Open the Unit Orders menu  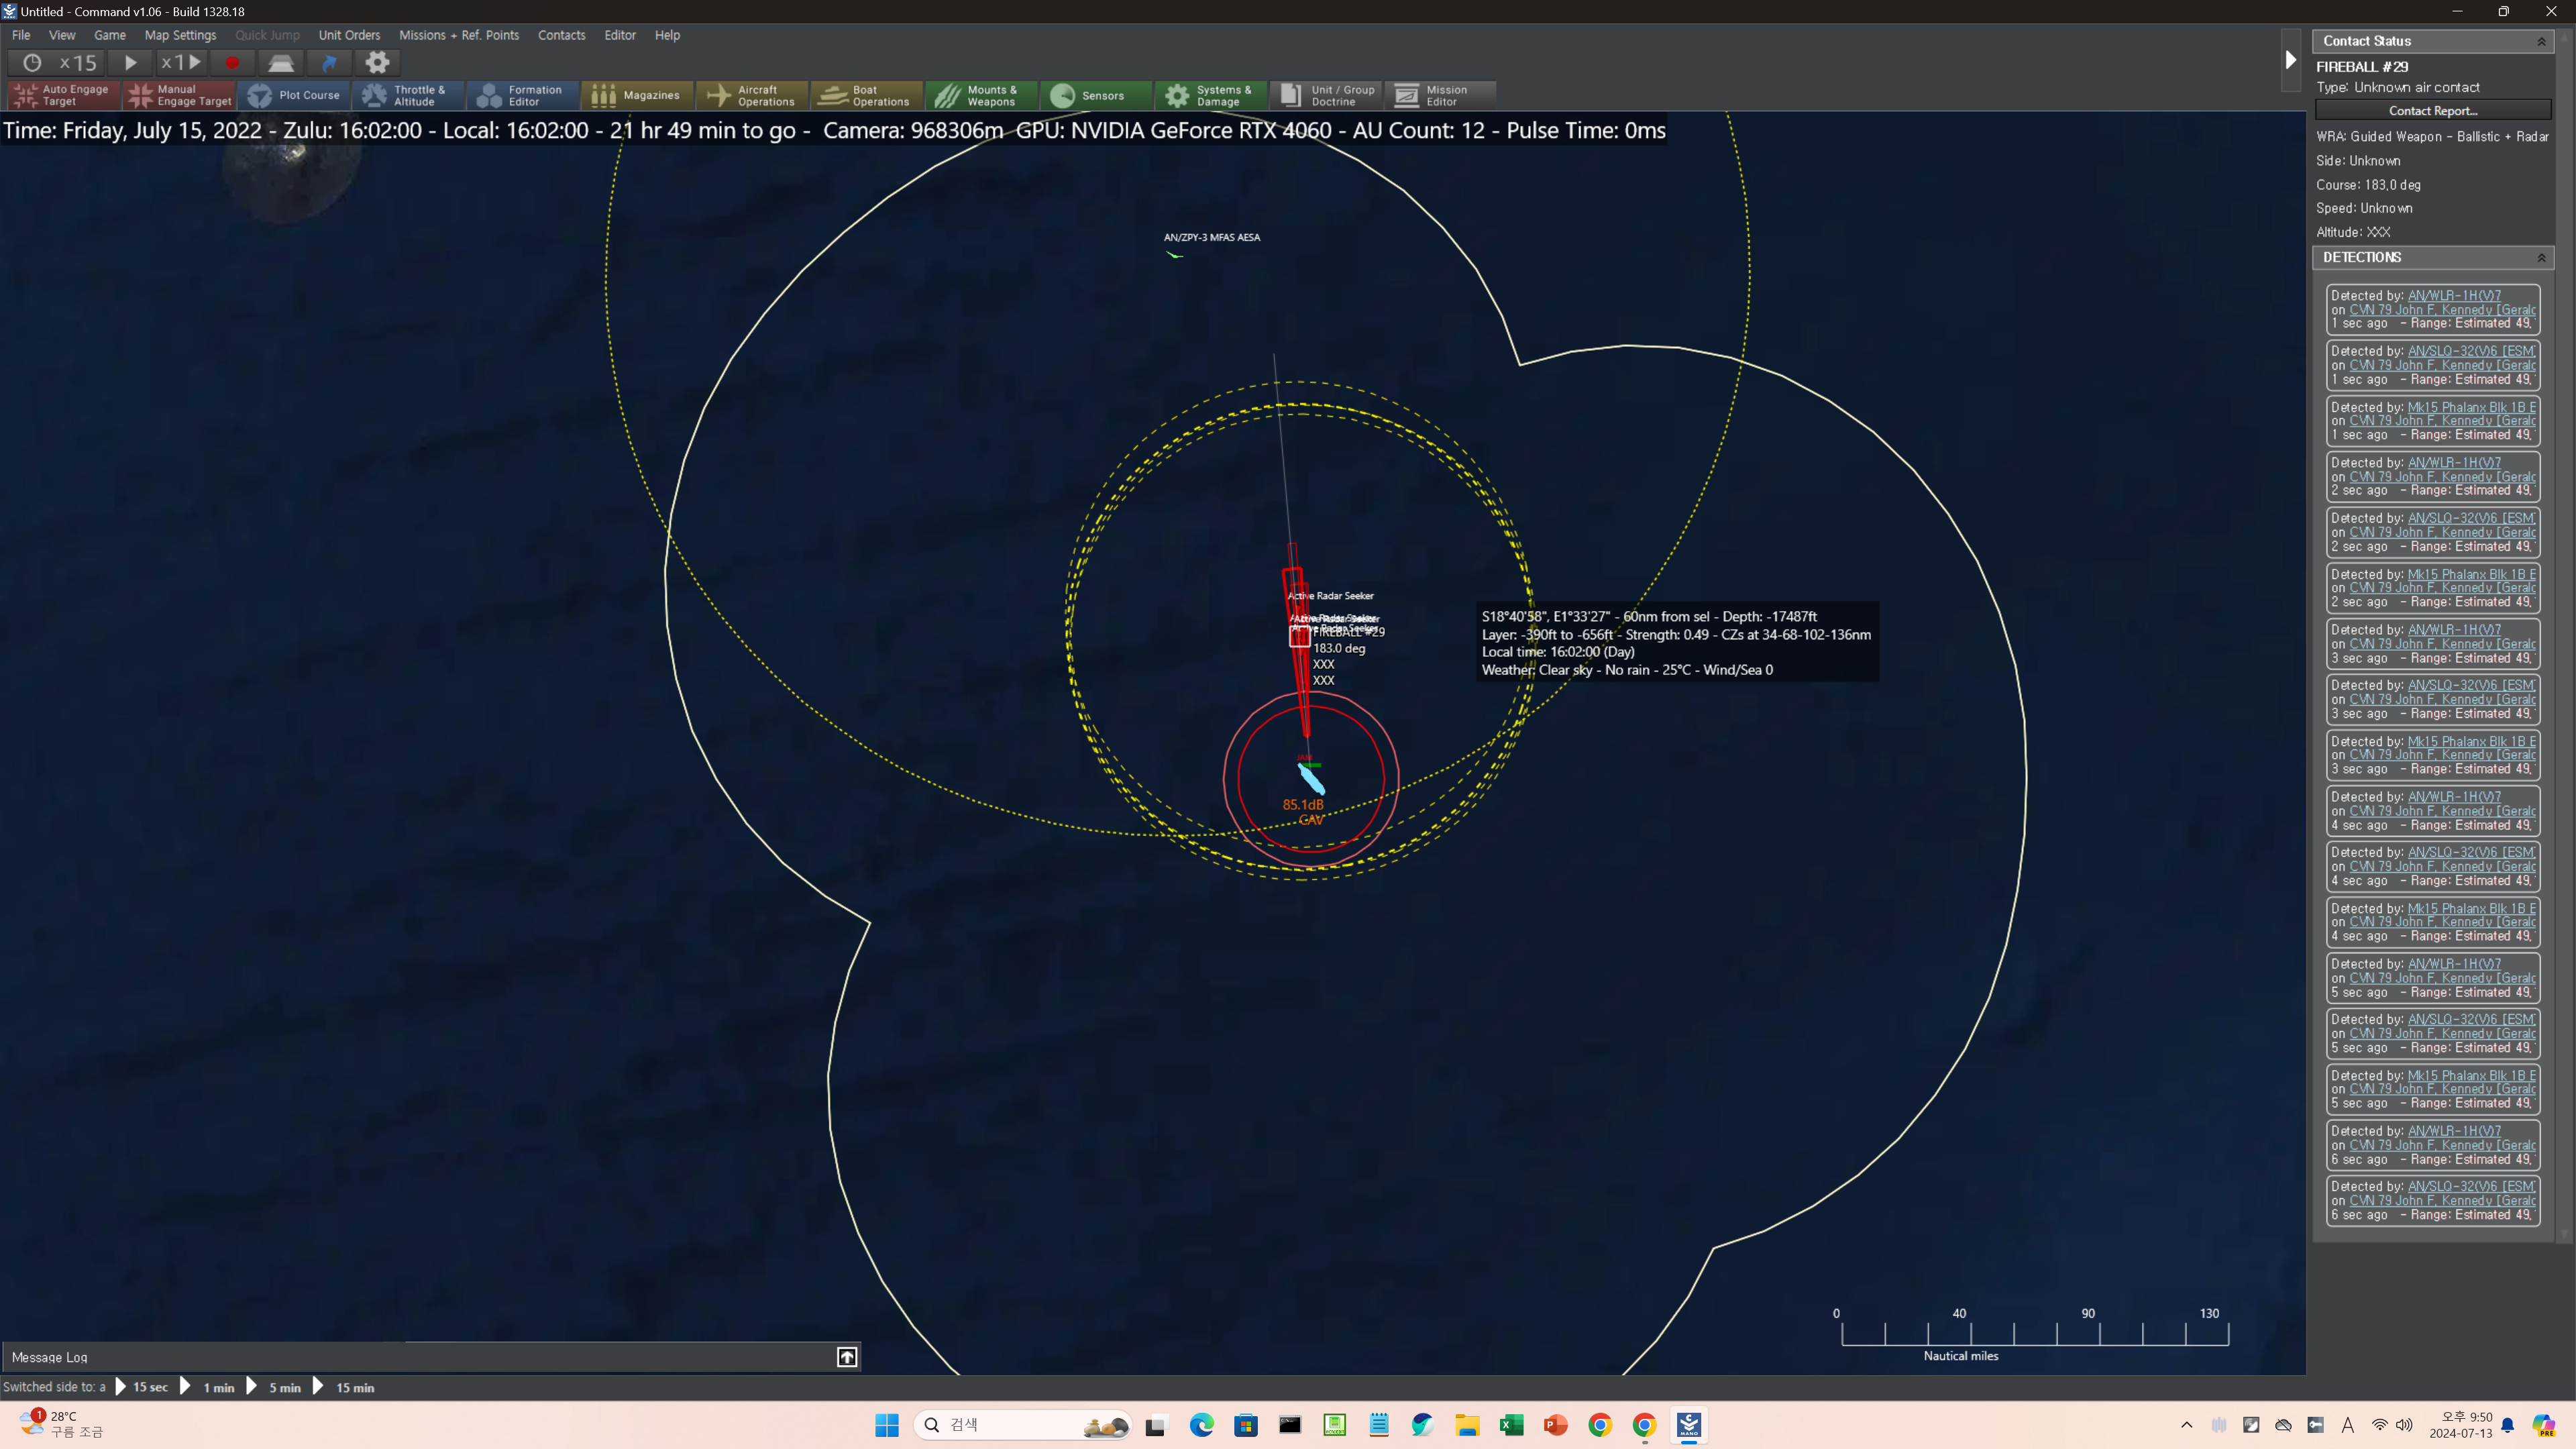[x=349, y=35]
